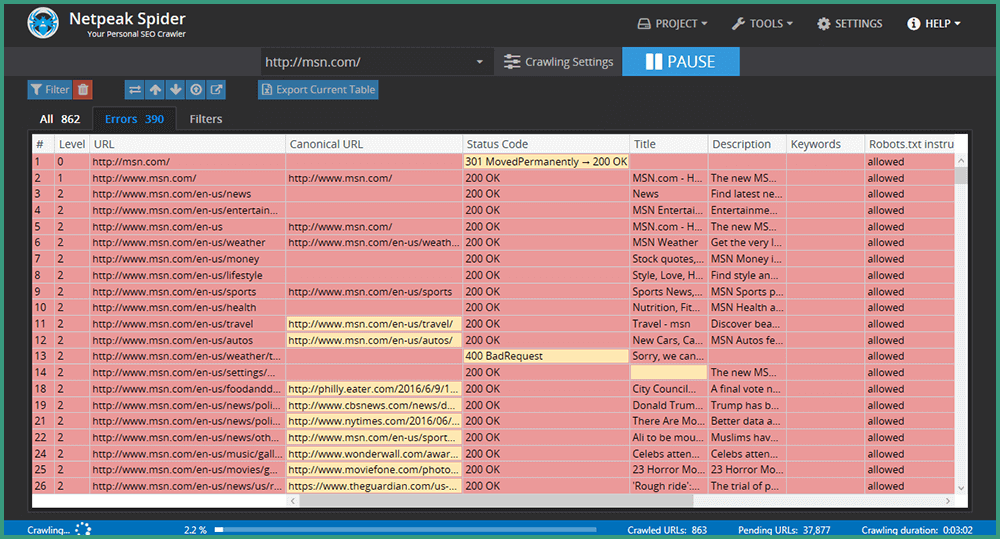1000x539 pixels.
Task: Select URL 'http://www.msn.com/en-us/health'
Action: [x=188, y=307]
